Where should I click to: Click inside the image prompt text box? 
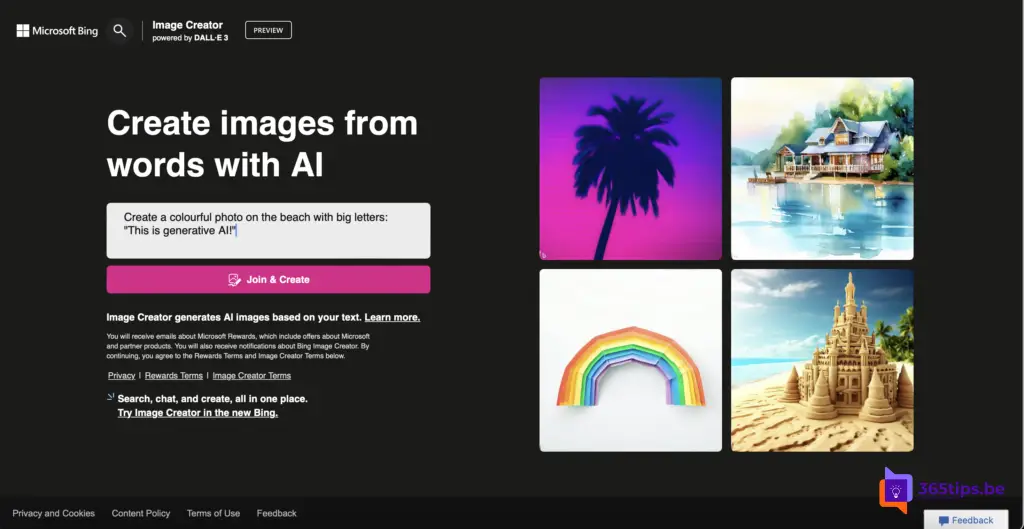pos(268,231)
